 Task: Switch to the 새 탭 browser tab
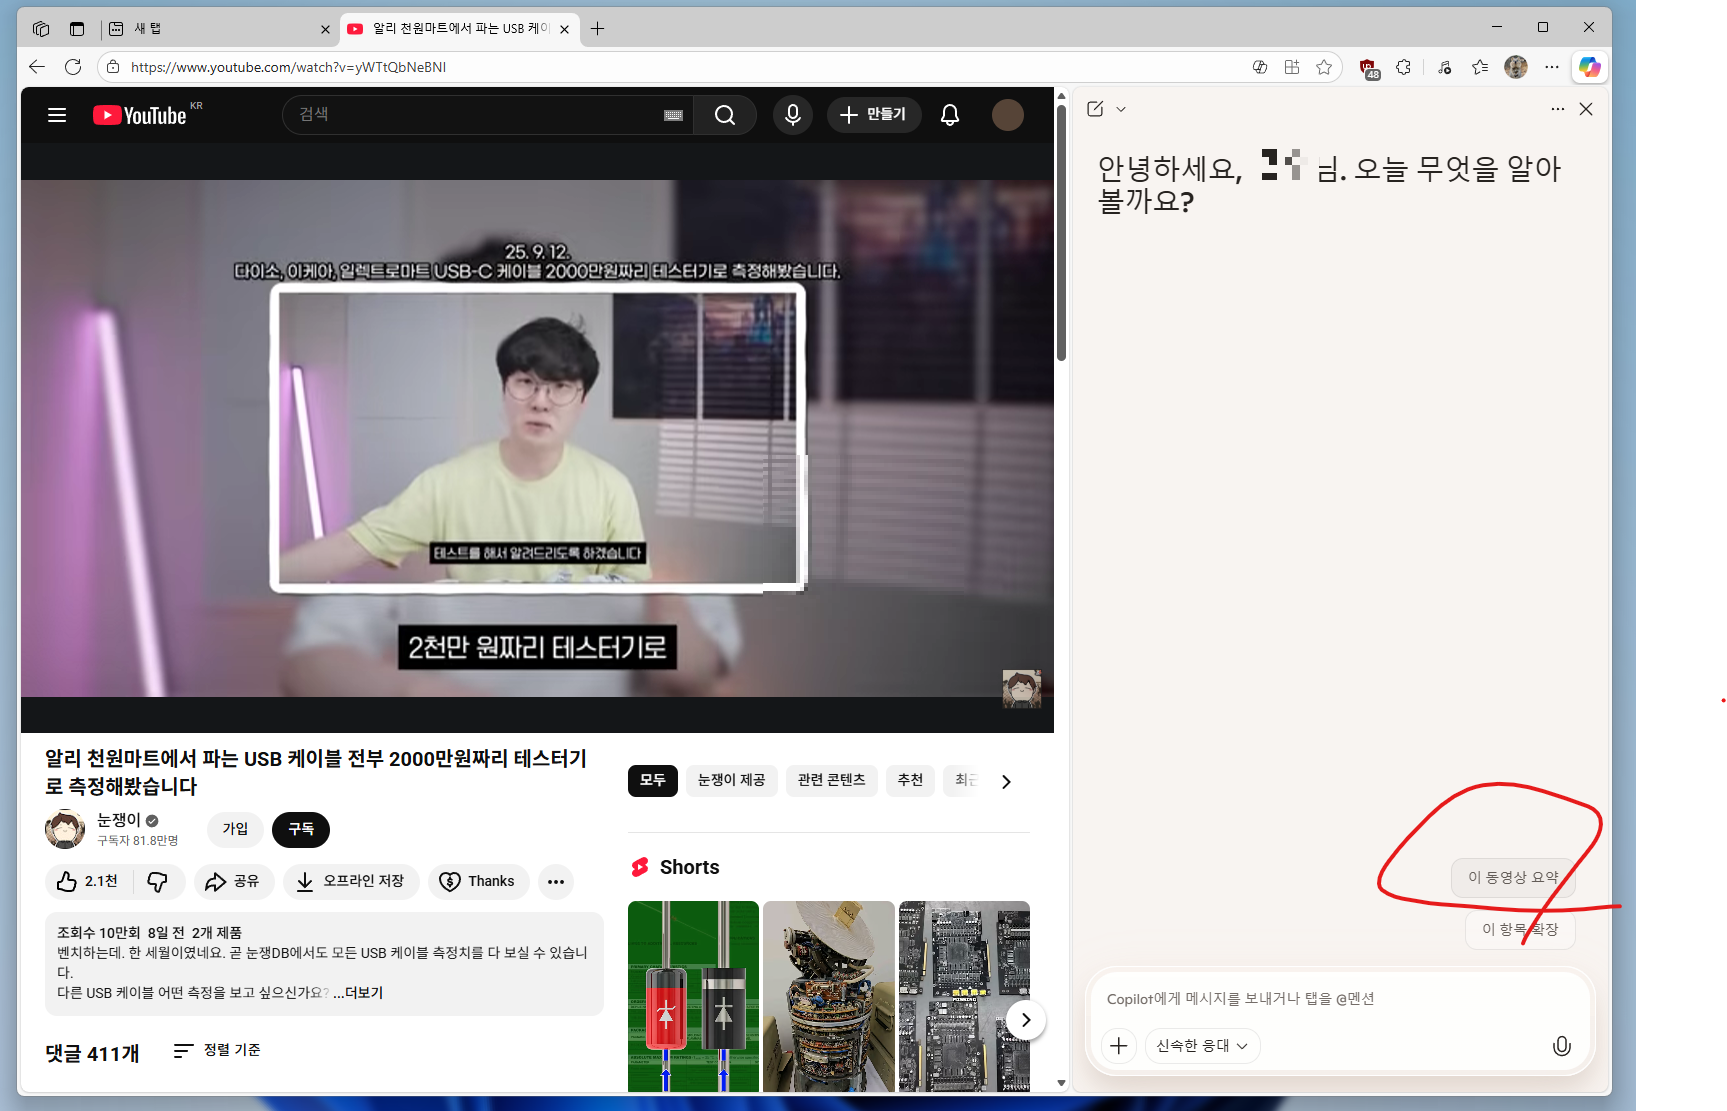(219, 29)
